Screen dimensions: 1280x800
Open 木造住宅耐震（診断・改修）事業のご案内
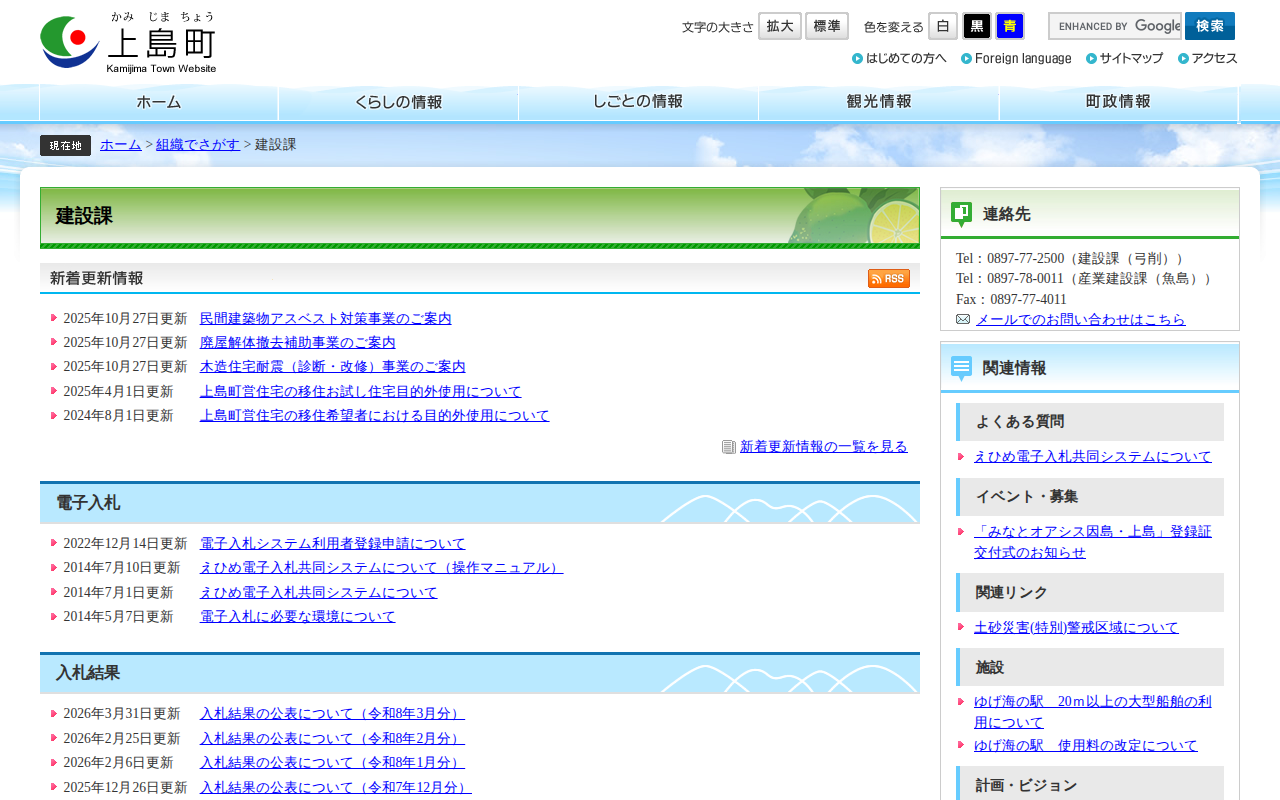(333, 367)
